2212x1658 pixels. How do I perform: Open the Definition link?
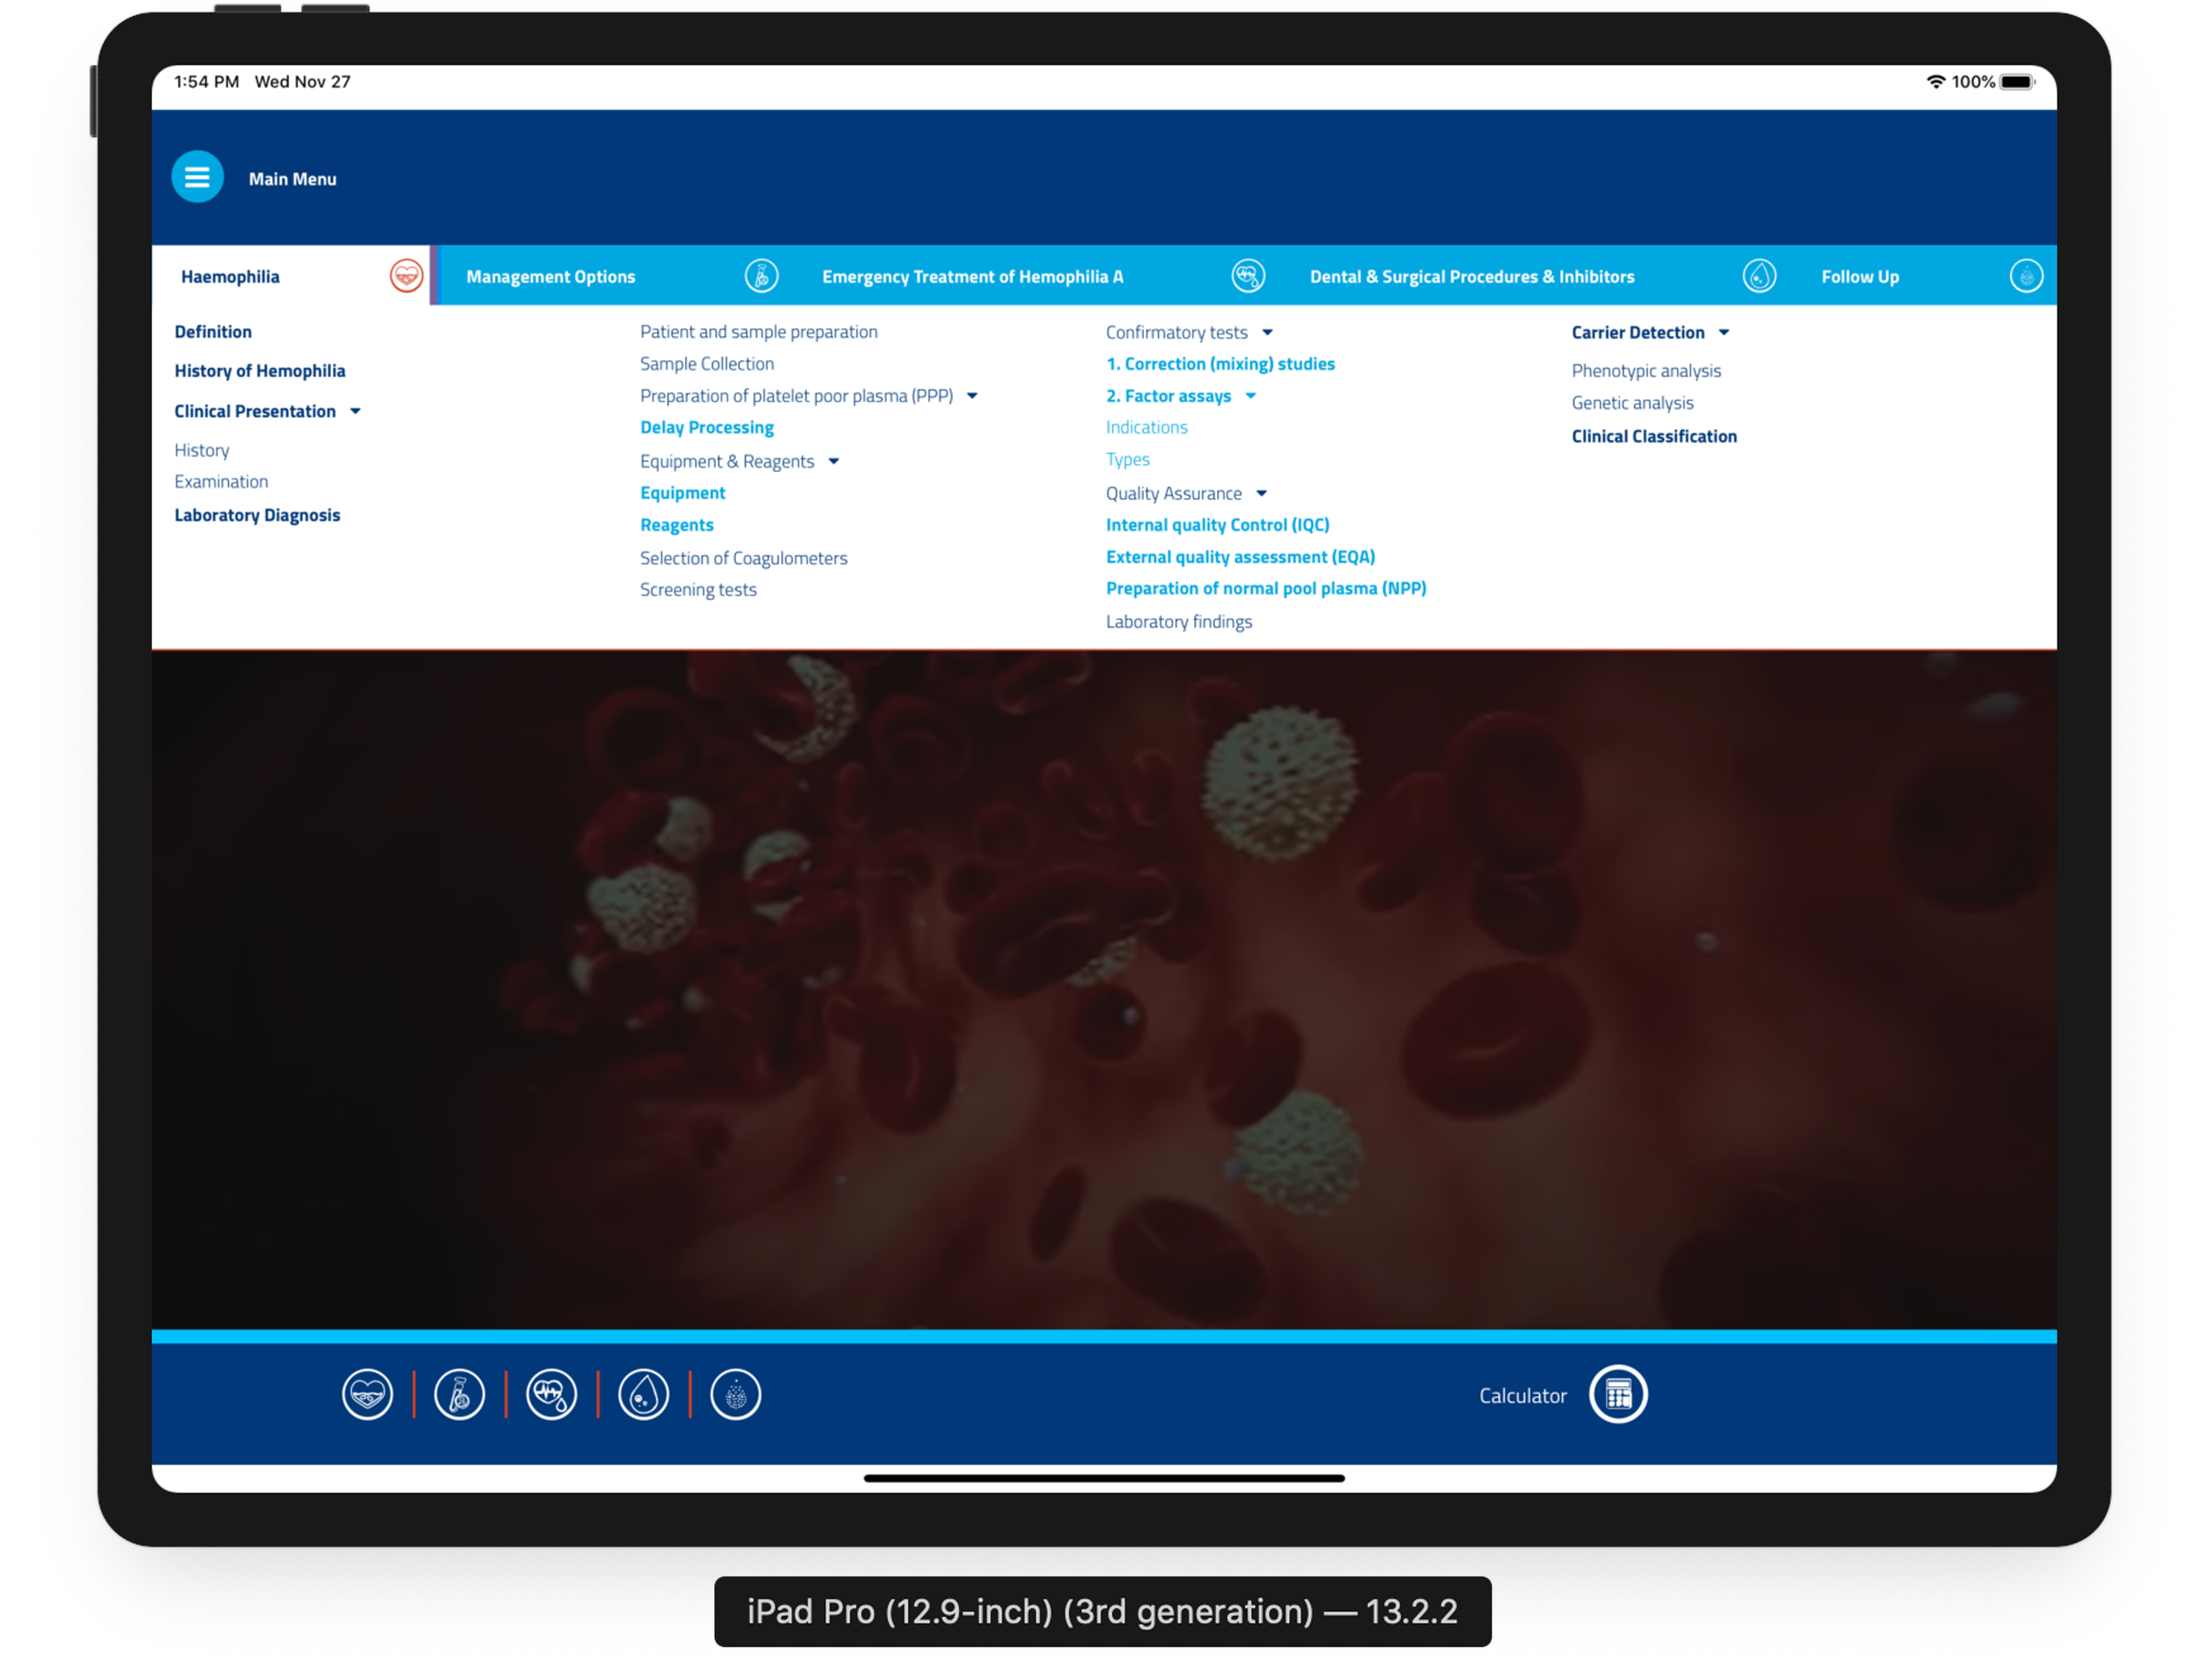(x=213, y=332)
